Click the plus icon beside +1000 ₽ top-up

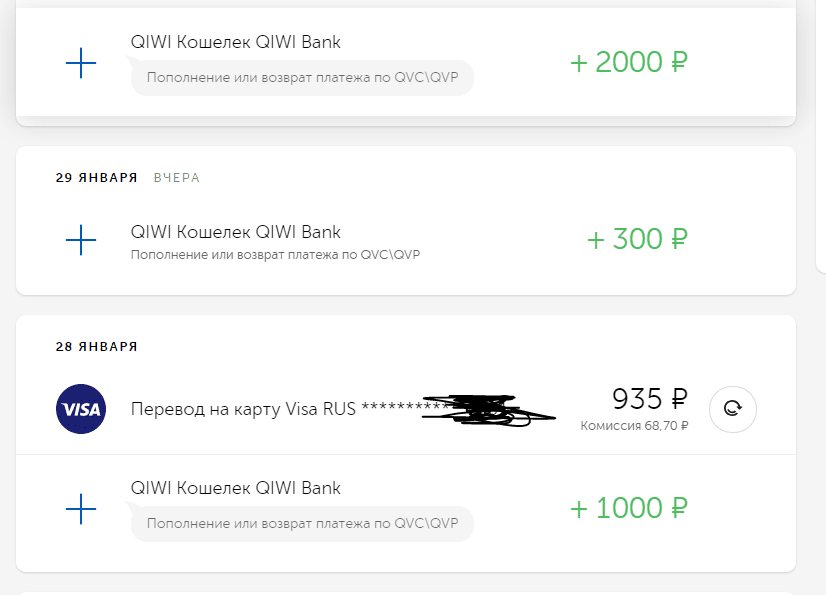pos(80,509)
